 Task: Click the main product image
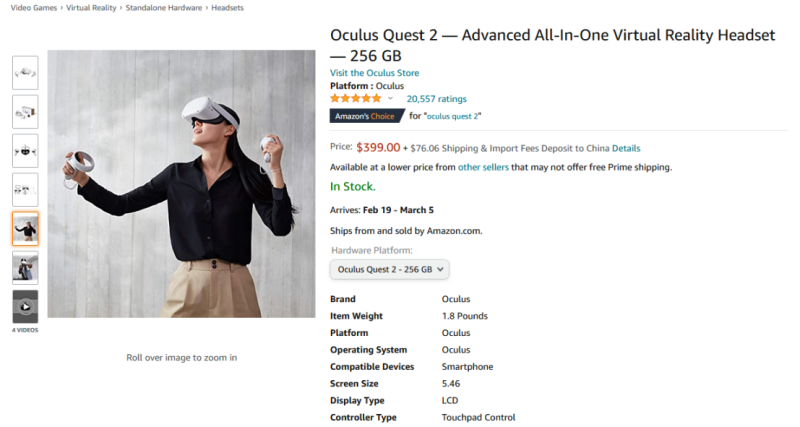click(x=181, y=184)
